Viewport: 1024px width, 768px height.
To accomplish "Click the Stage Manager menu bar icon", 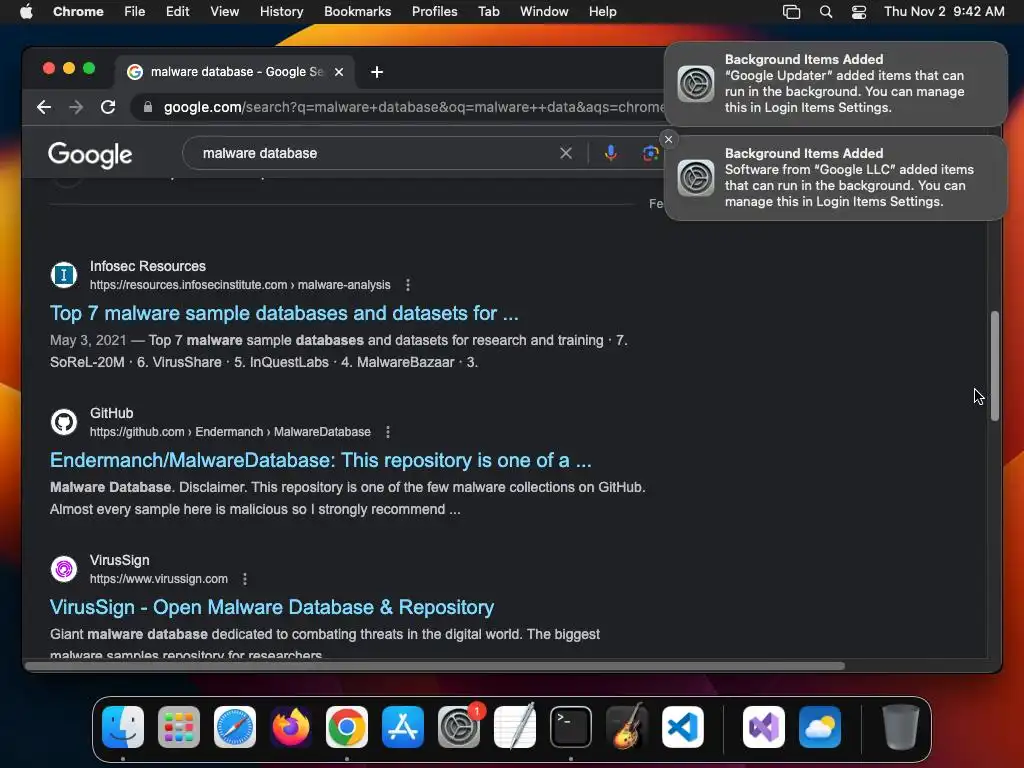I will (792, 12).
